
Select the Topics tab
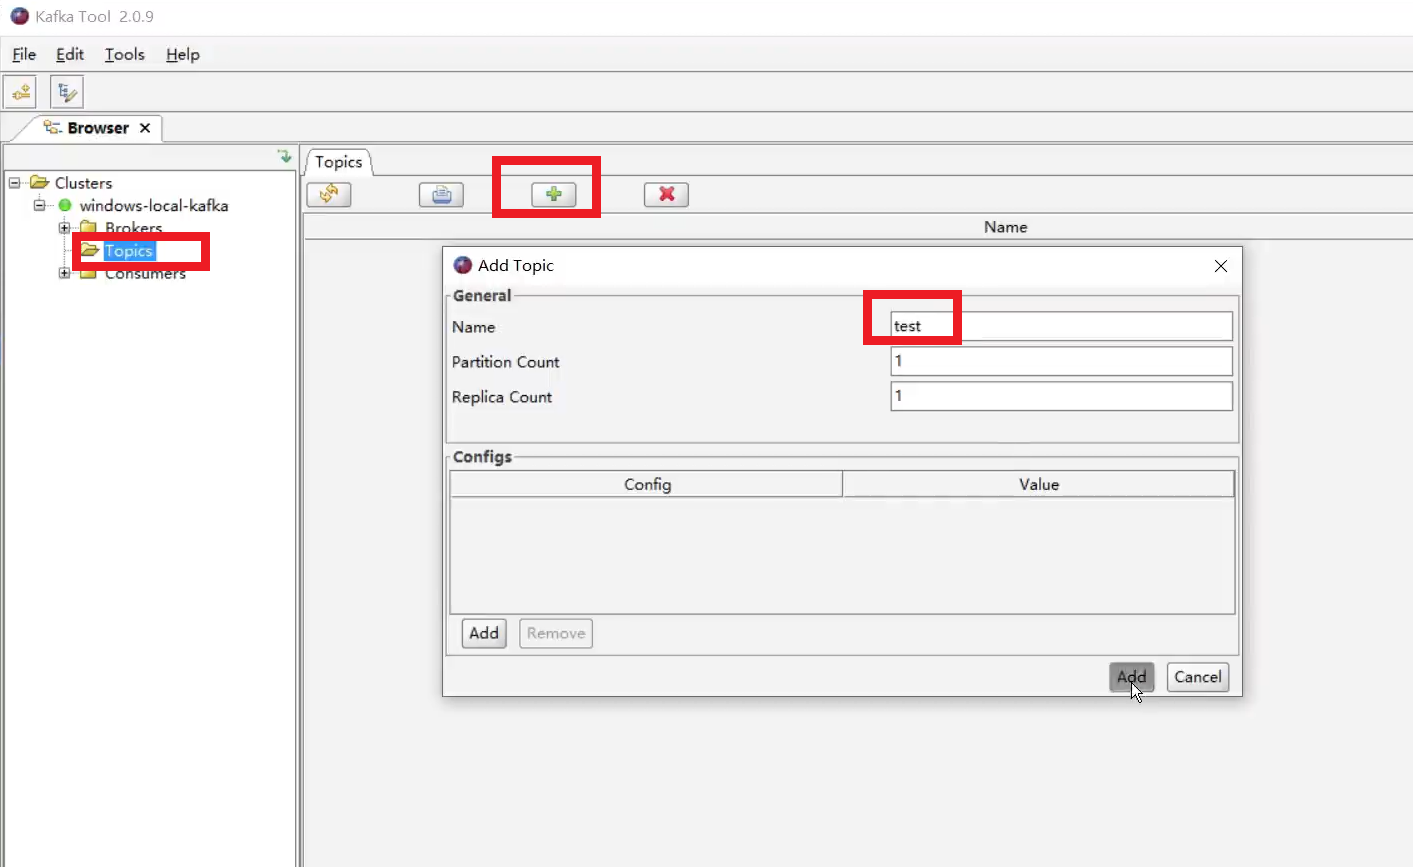339,162
